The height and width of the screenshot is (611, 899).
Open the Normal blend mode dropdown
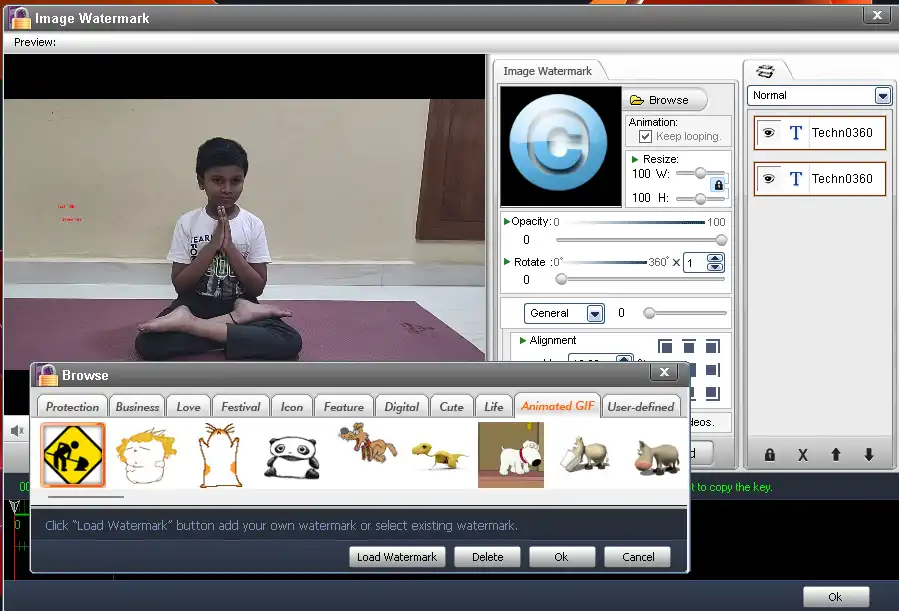point(881,95)
